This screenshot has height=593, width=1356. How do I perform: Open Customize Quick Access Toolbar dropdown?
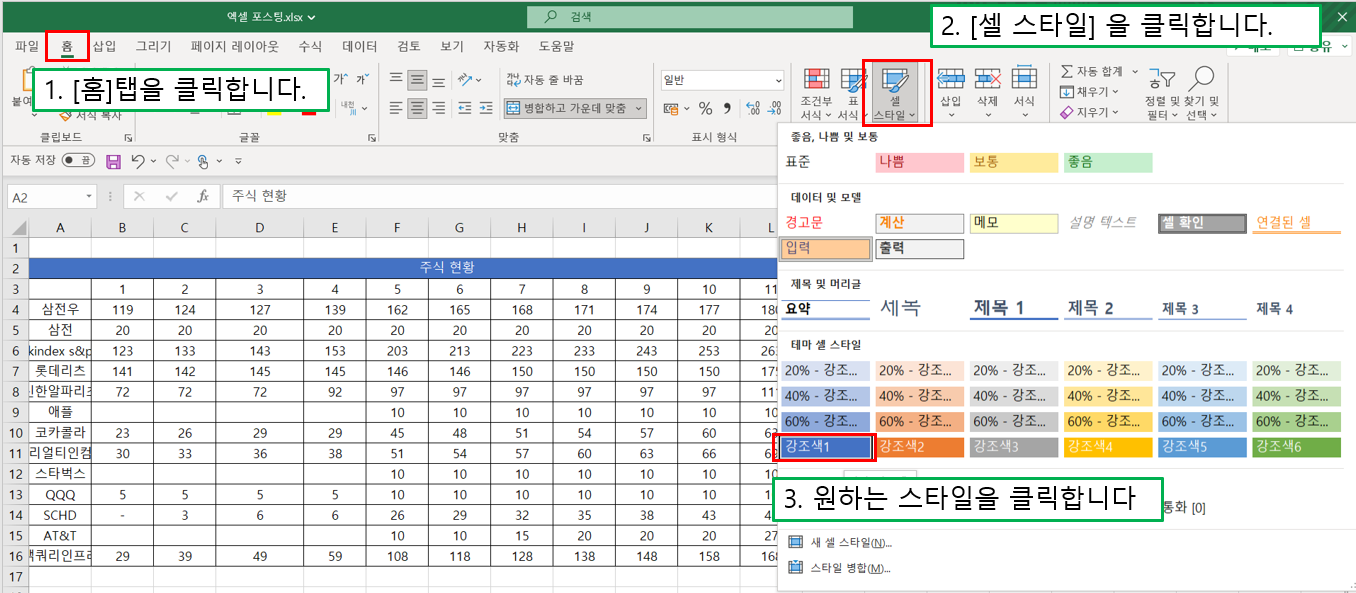pyautogui.click(x=238, y=161)
